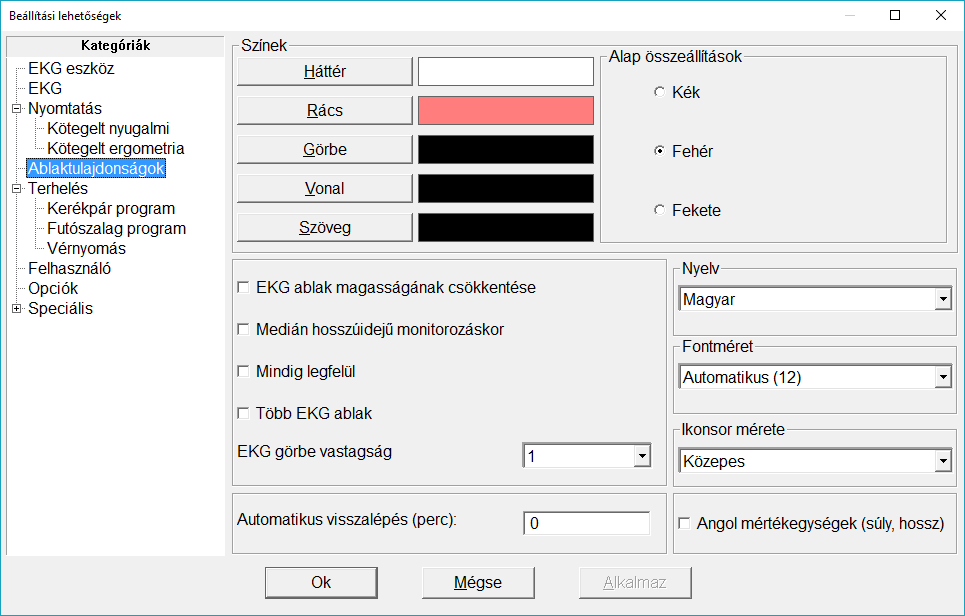This screenshot has width=965, height=616.
Task: Collapse the Nyomtatás tree node
Action: [x=17, y=109]
